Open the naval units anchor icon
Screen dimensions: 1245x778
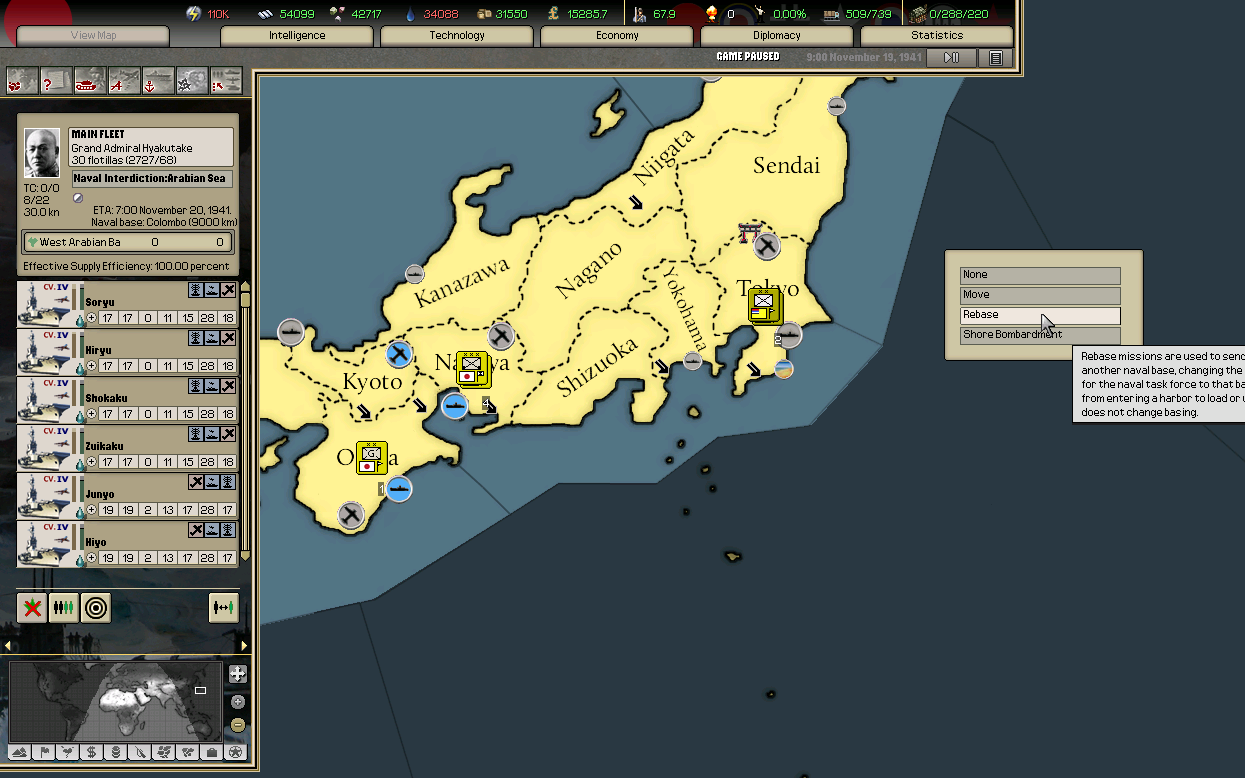[x=158, y=81]
